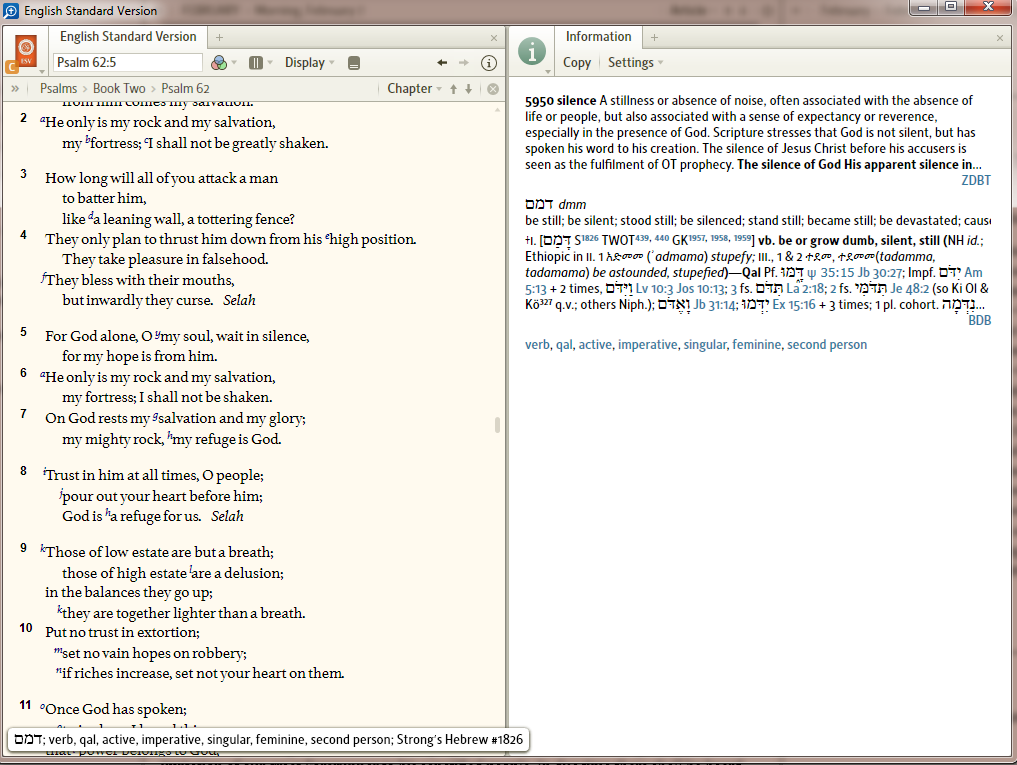Viewport: 1017px width, 765px height.
Task: Go to previous chapter with up arrow
Action: (x=453, y=89)
